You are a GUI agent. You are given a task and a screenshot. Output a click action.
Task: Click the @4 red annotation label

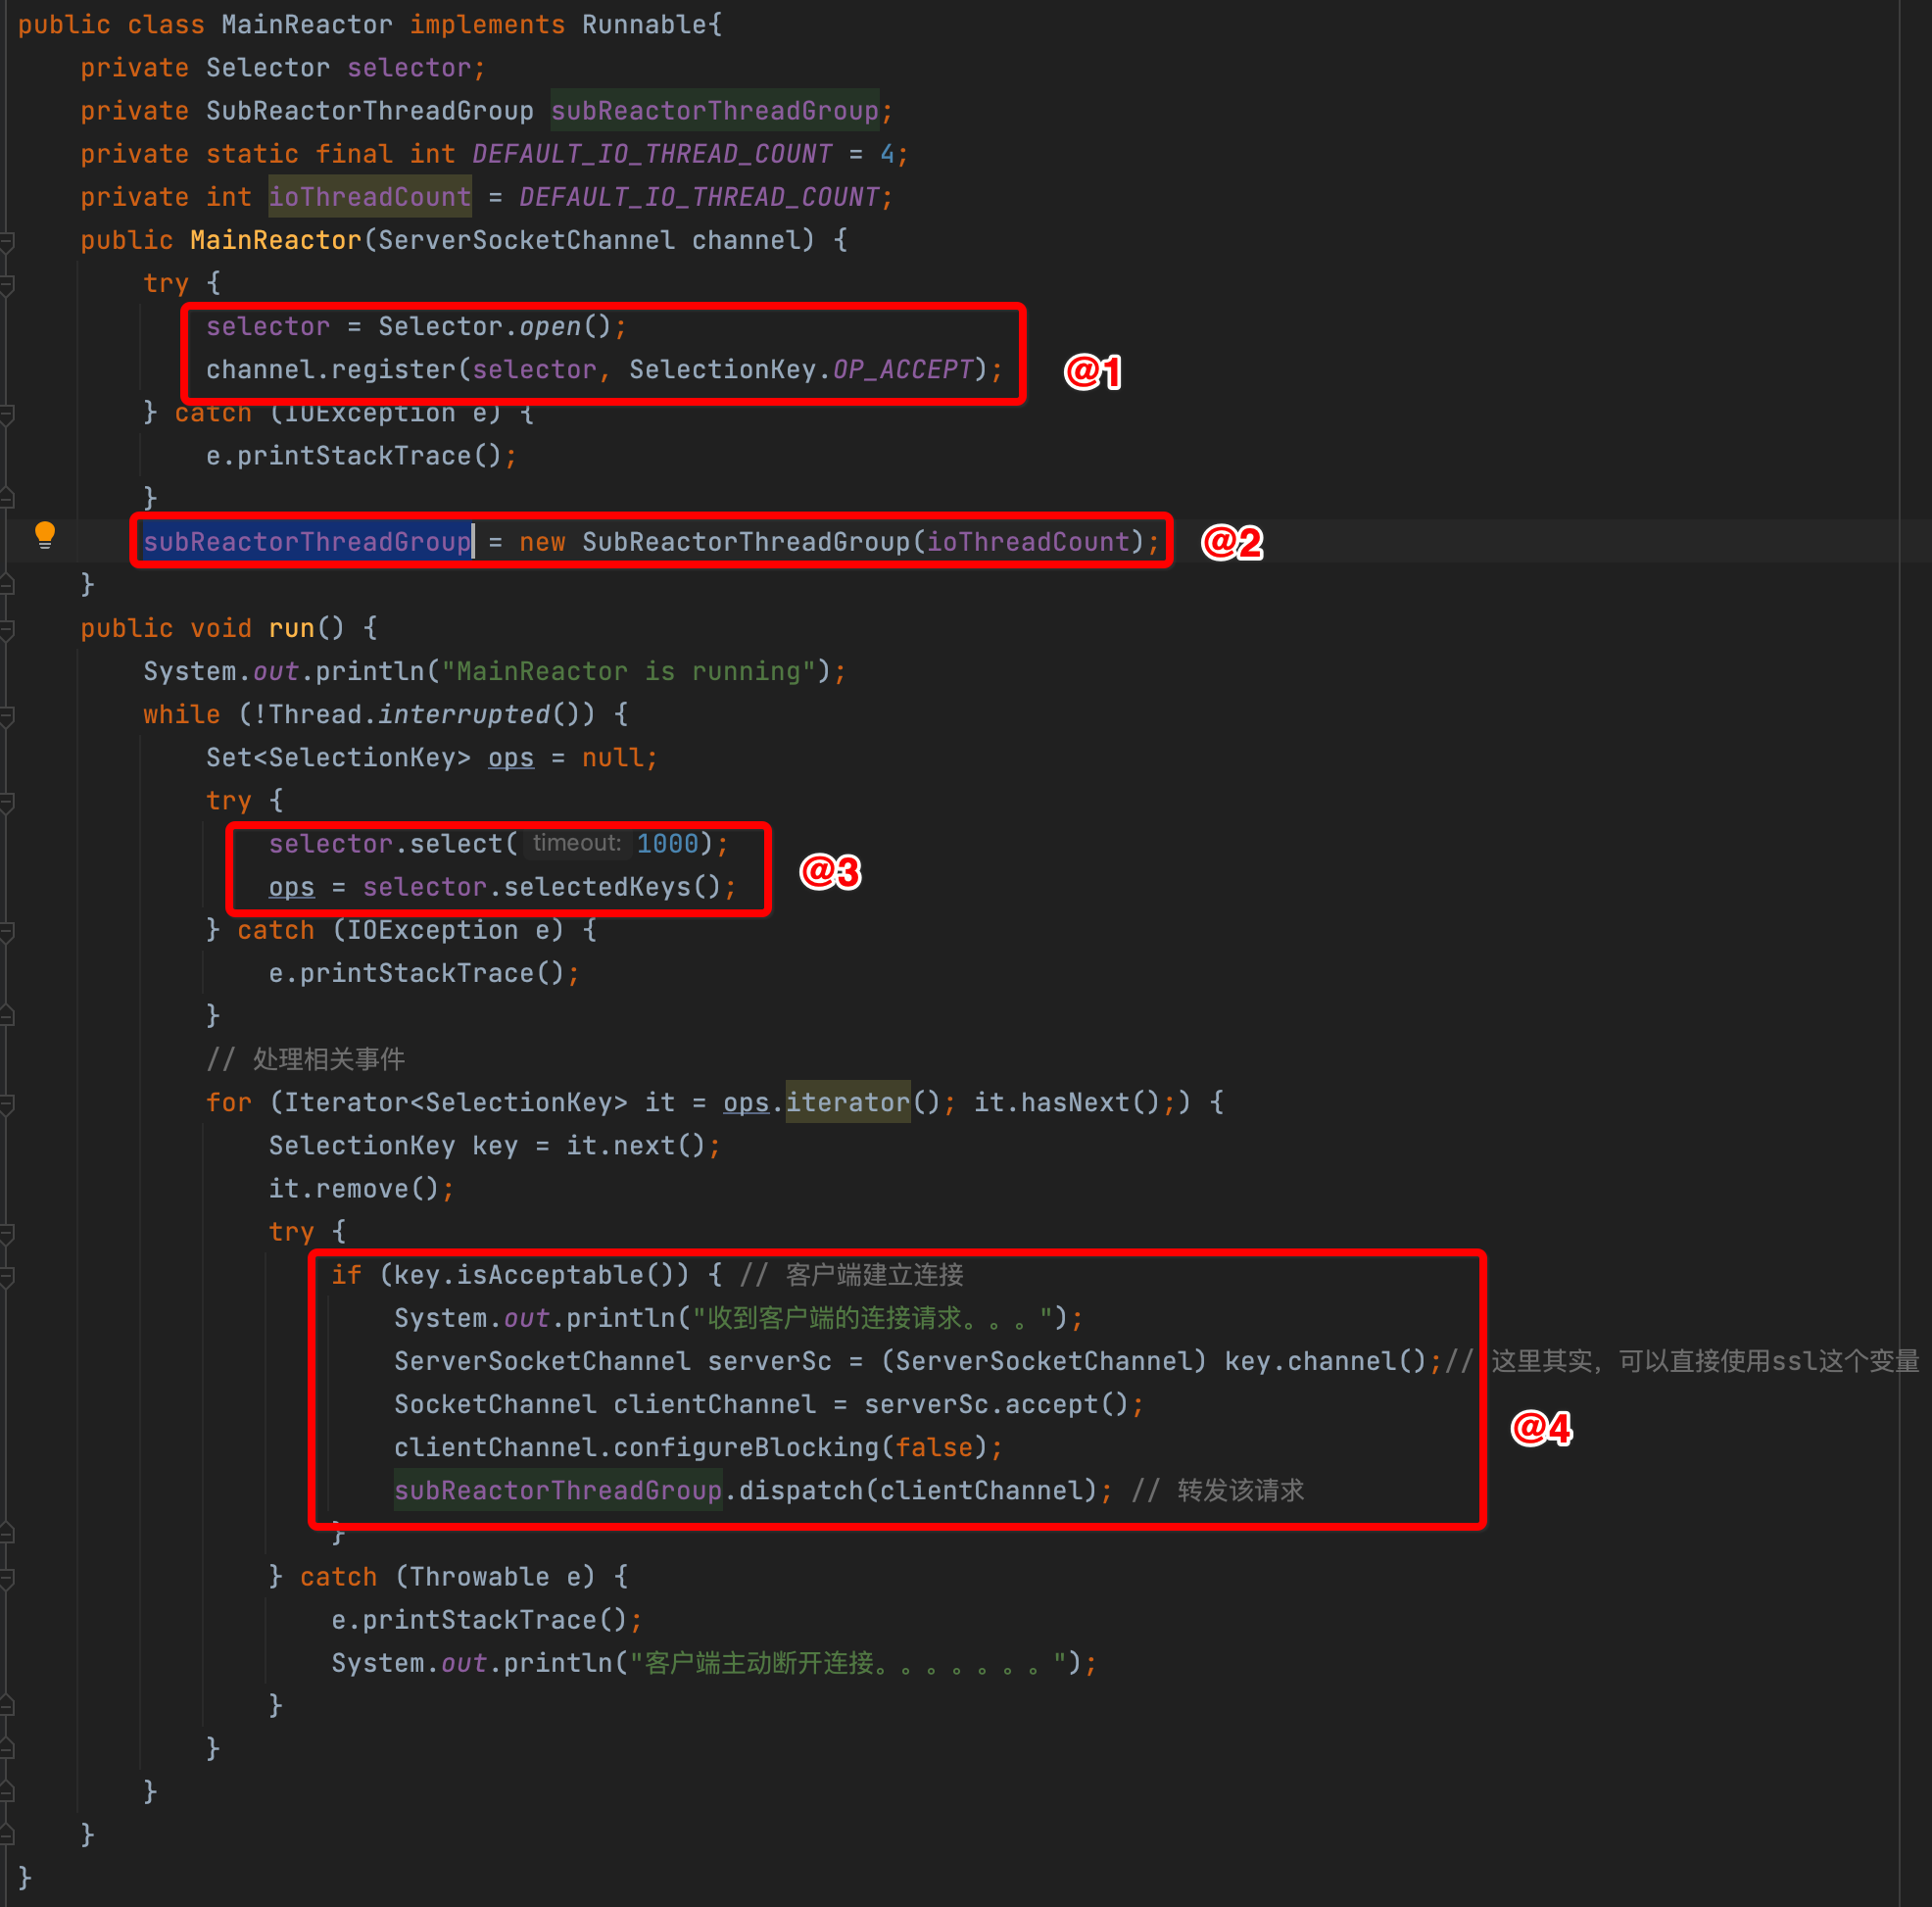click(x=1540, y=1427)
